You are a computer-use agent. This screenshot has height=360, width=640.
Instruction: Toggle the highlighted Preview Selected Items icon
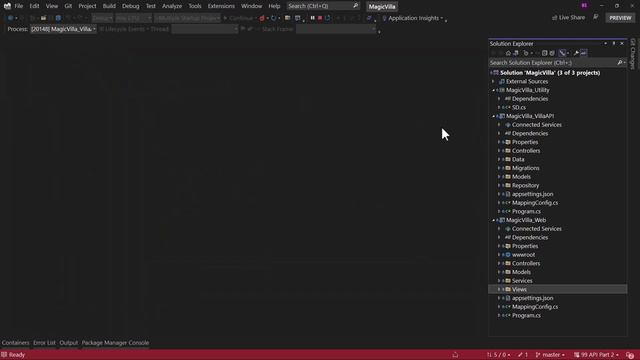[584, 53]
